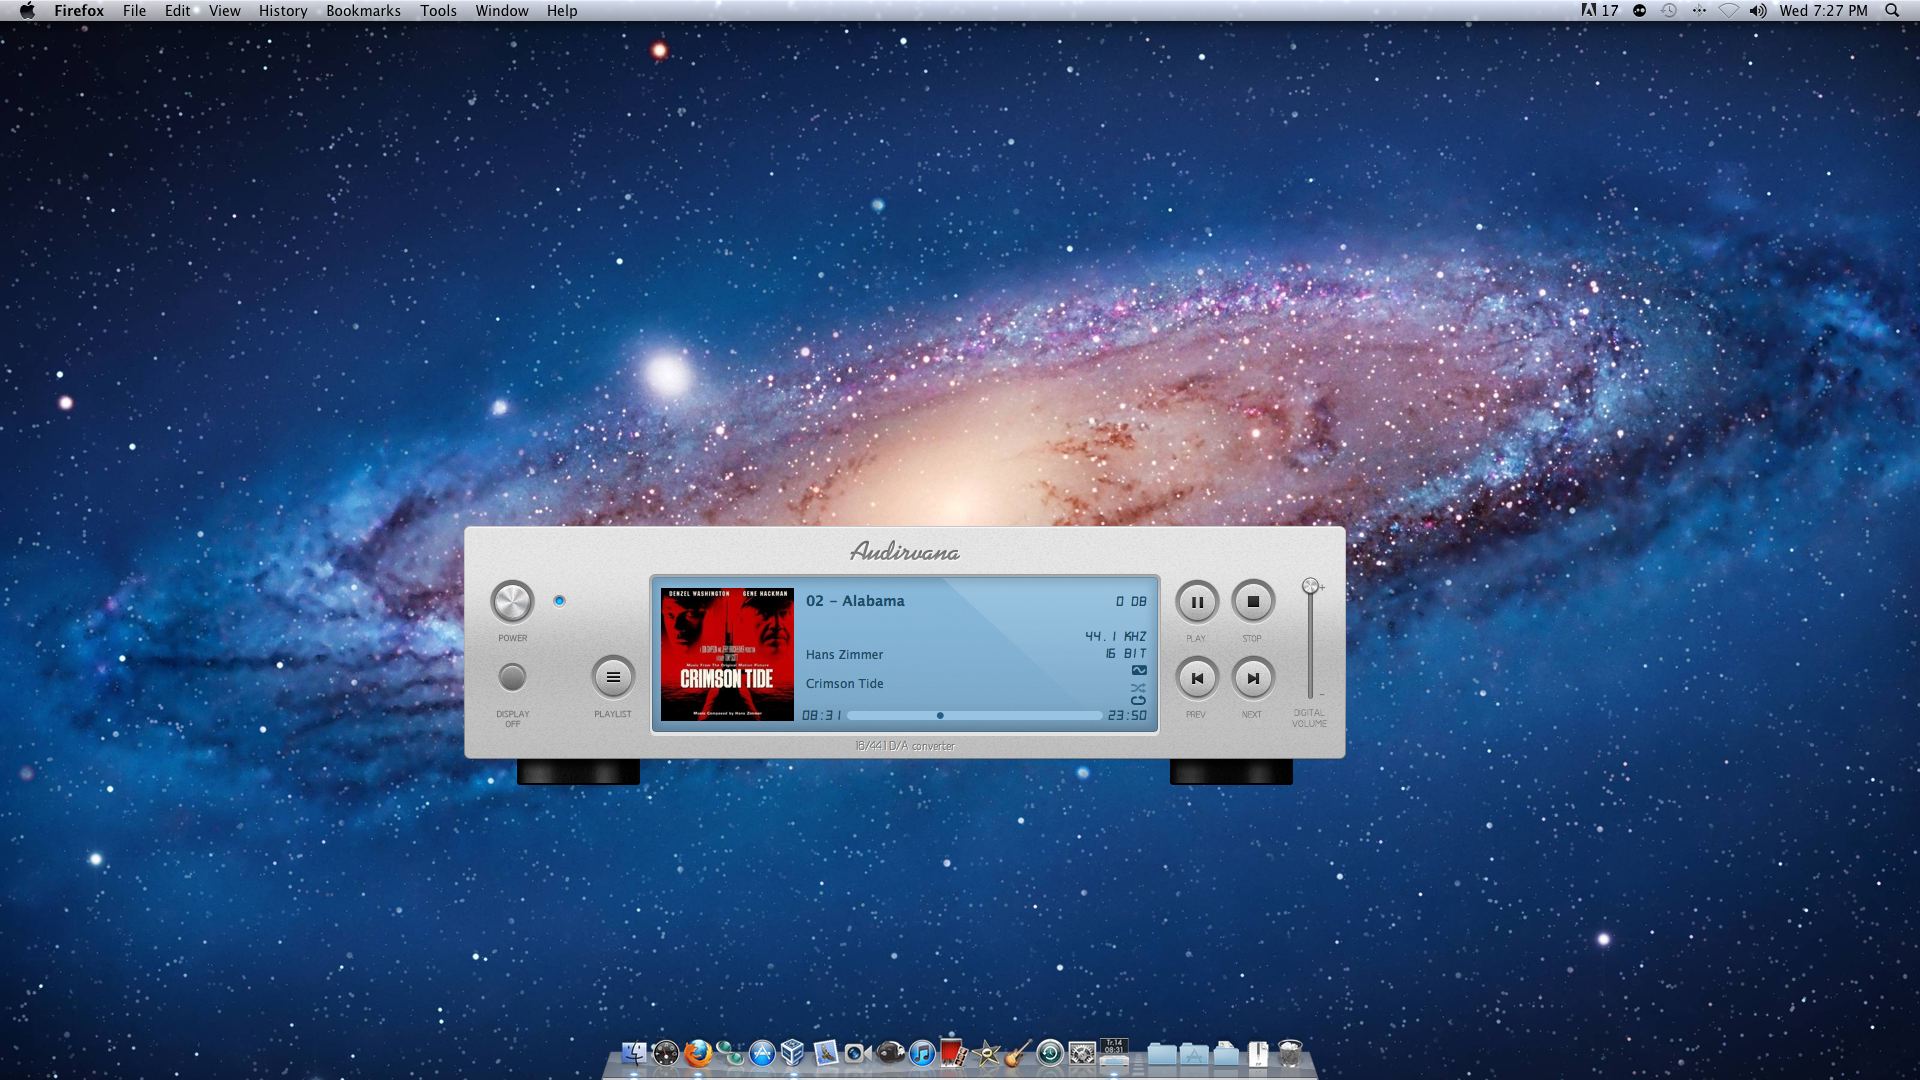Skip to the previous track
The width and height of the screenshot is (1920, 1080).
(x=1197, y=678)
